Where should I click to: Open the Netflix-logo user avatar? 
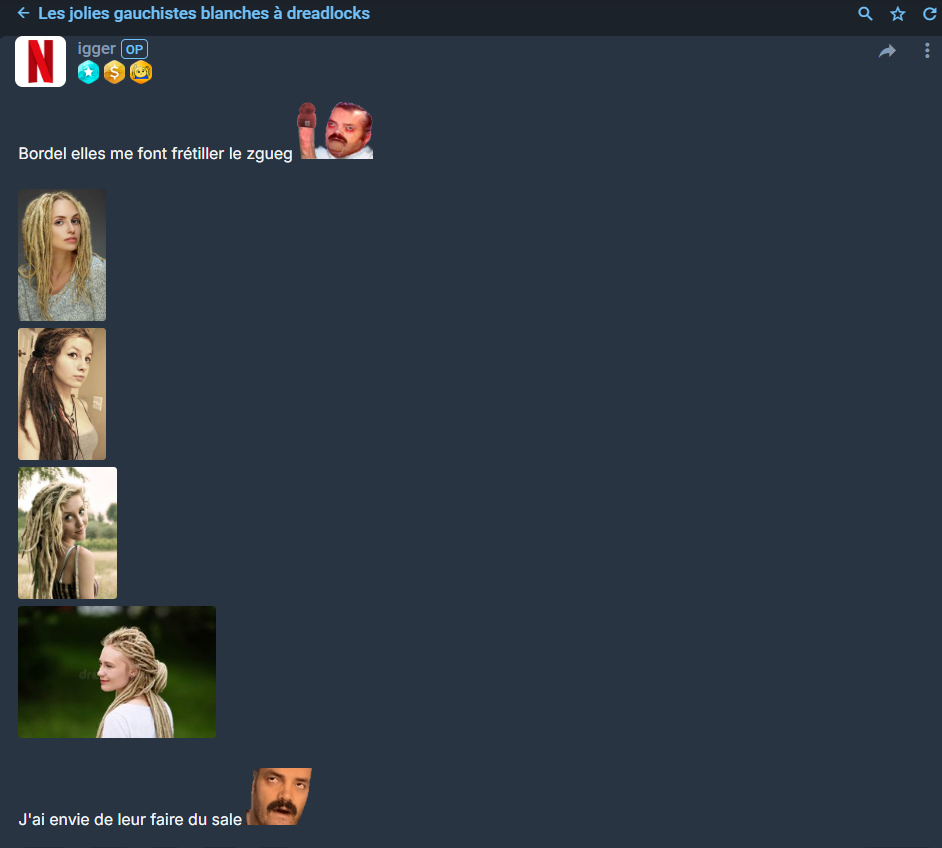(x=40, y=61)
